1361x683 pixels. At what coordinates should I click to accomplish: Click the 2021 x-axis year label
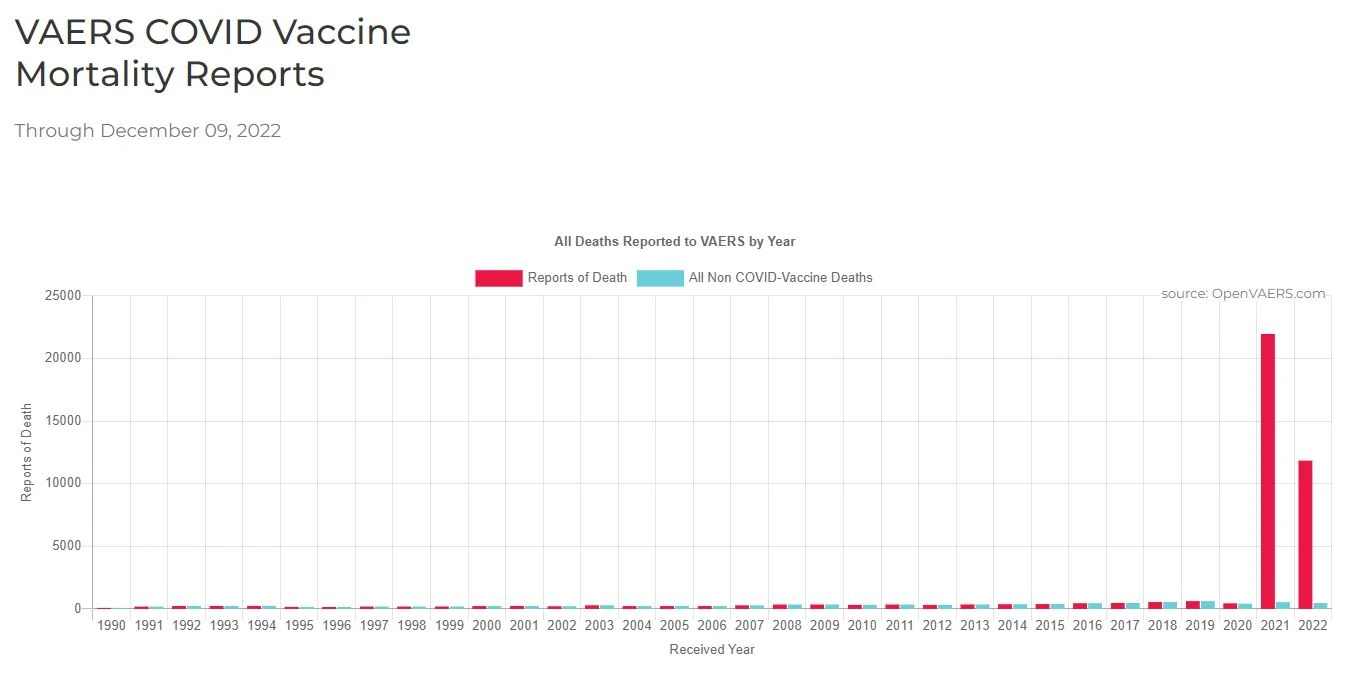click(x=1275, y=625)
